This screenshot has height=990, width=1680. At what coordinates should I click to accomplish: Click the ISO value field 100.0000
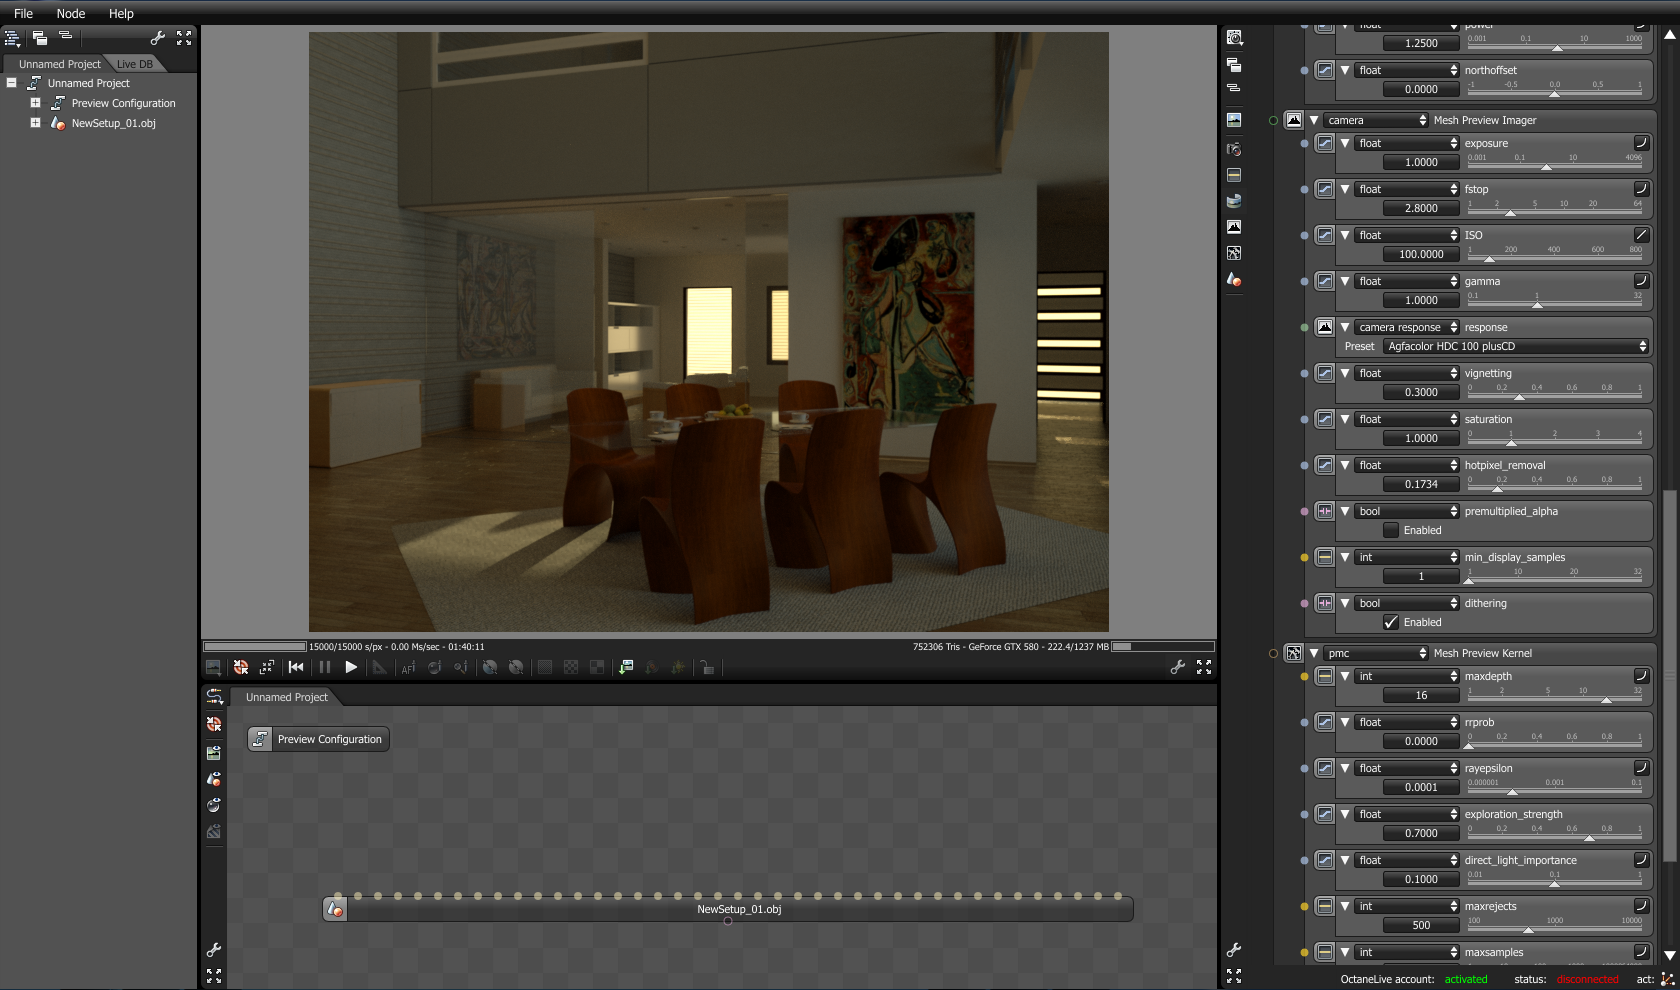[1421, 254]
